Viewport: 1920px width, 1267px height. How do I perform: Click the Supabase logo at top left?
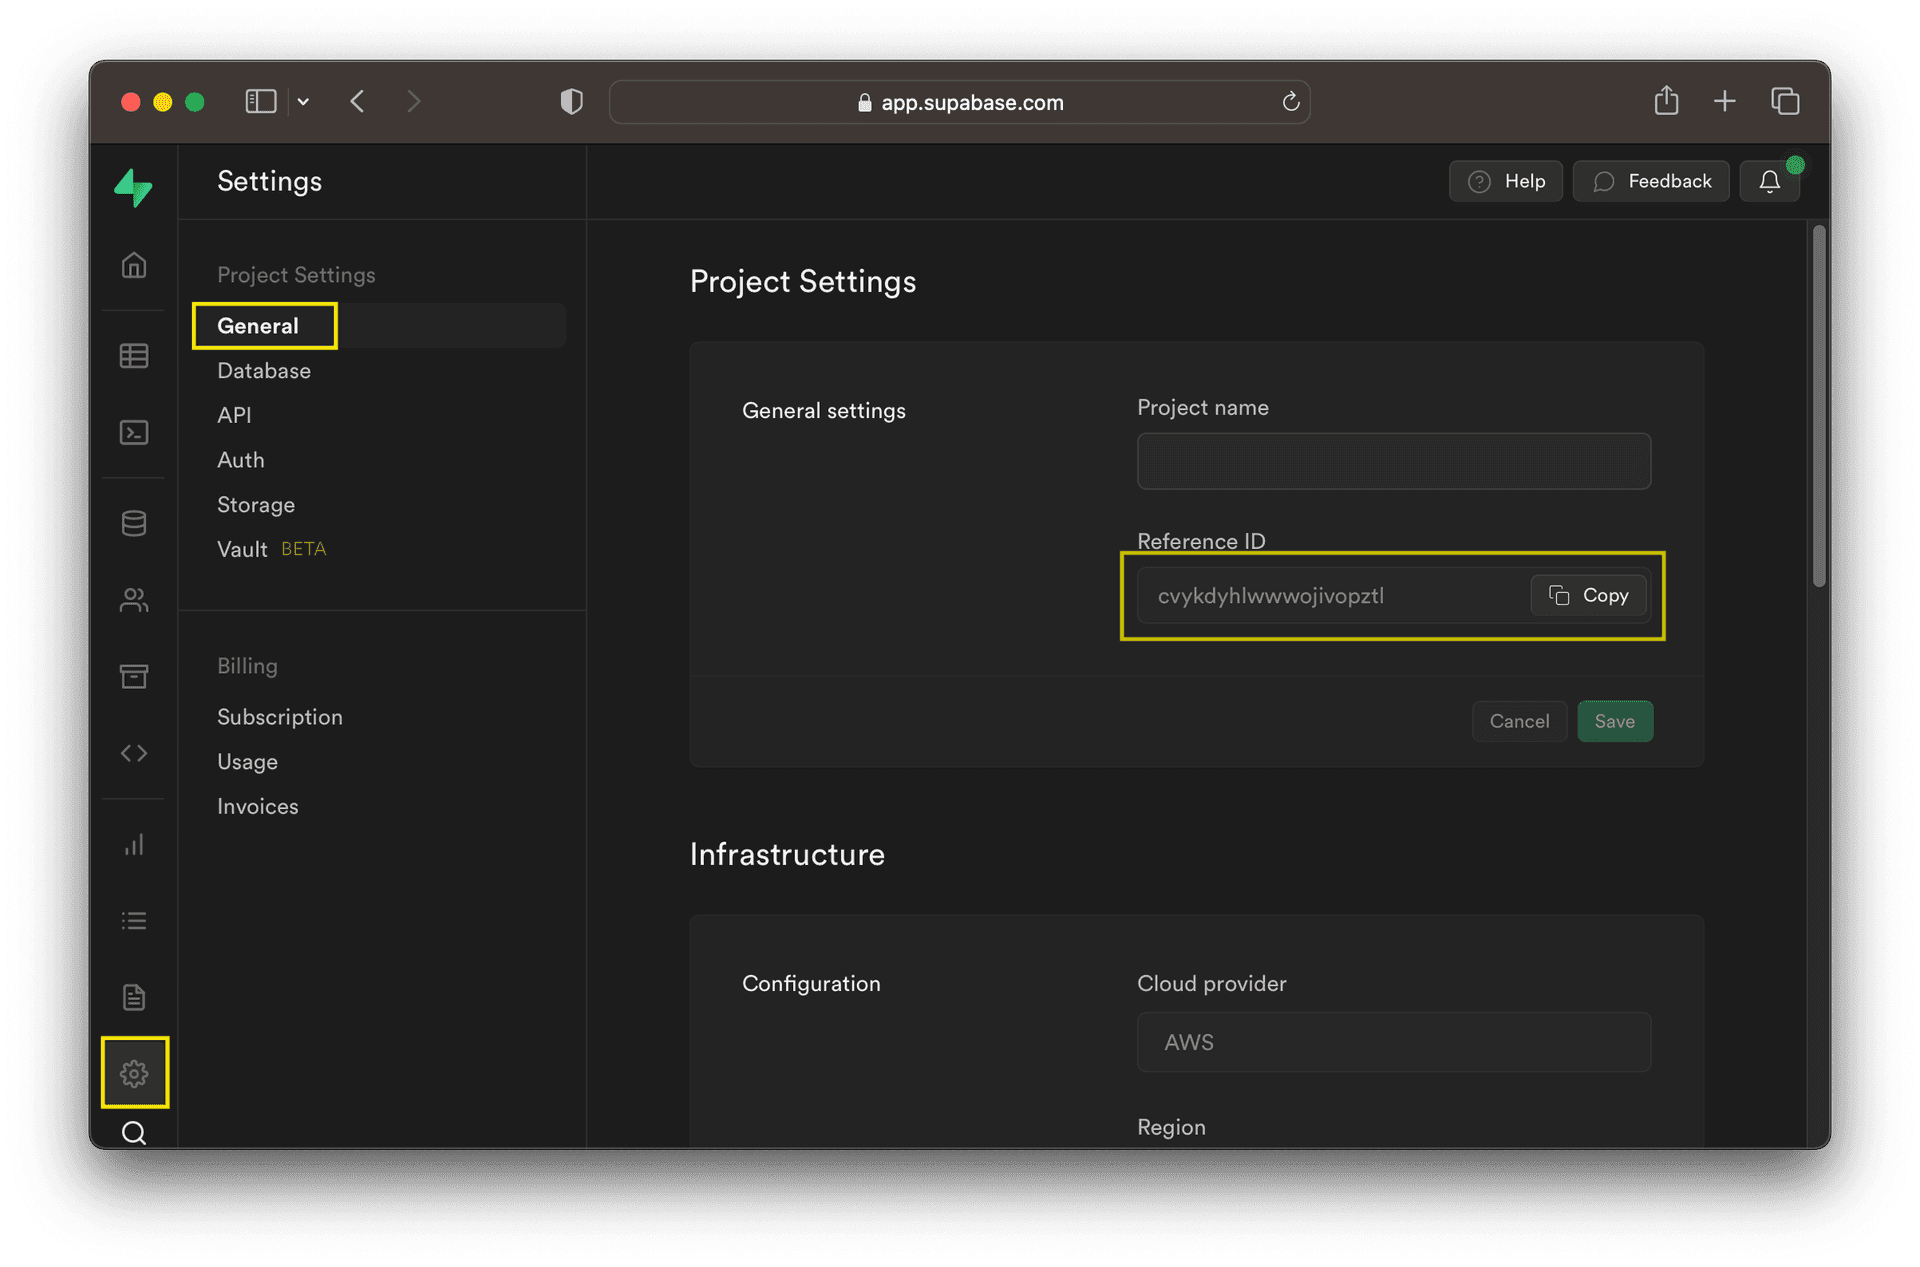[x=133, y=187]
